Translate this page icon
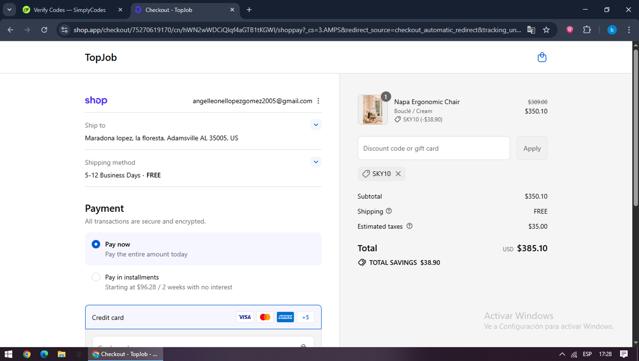 pyautogui.click(x=531, y=30)
